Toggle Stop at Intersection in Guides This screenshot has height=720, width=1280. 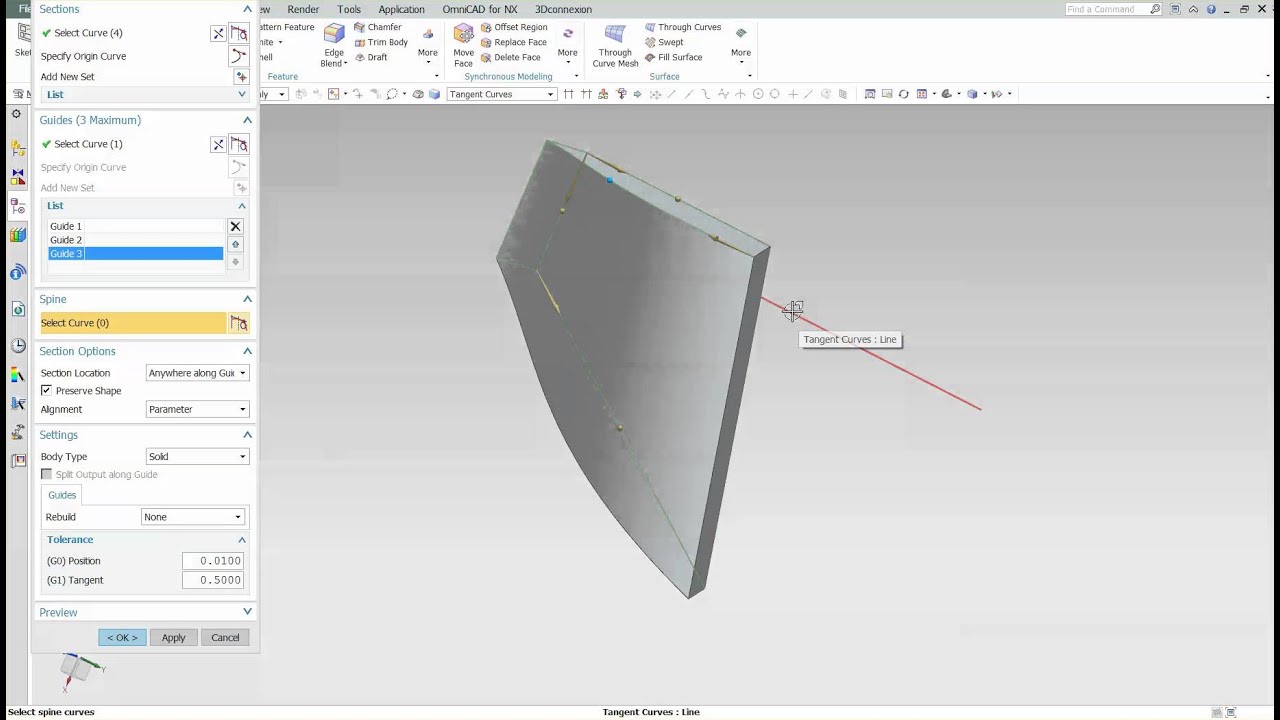click(x=218, y=144)
